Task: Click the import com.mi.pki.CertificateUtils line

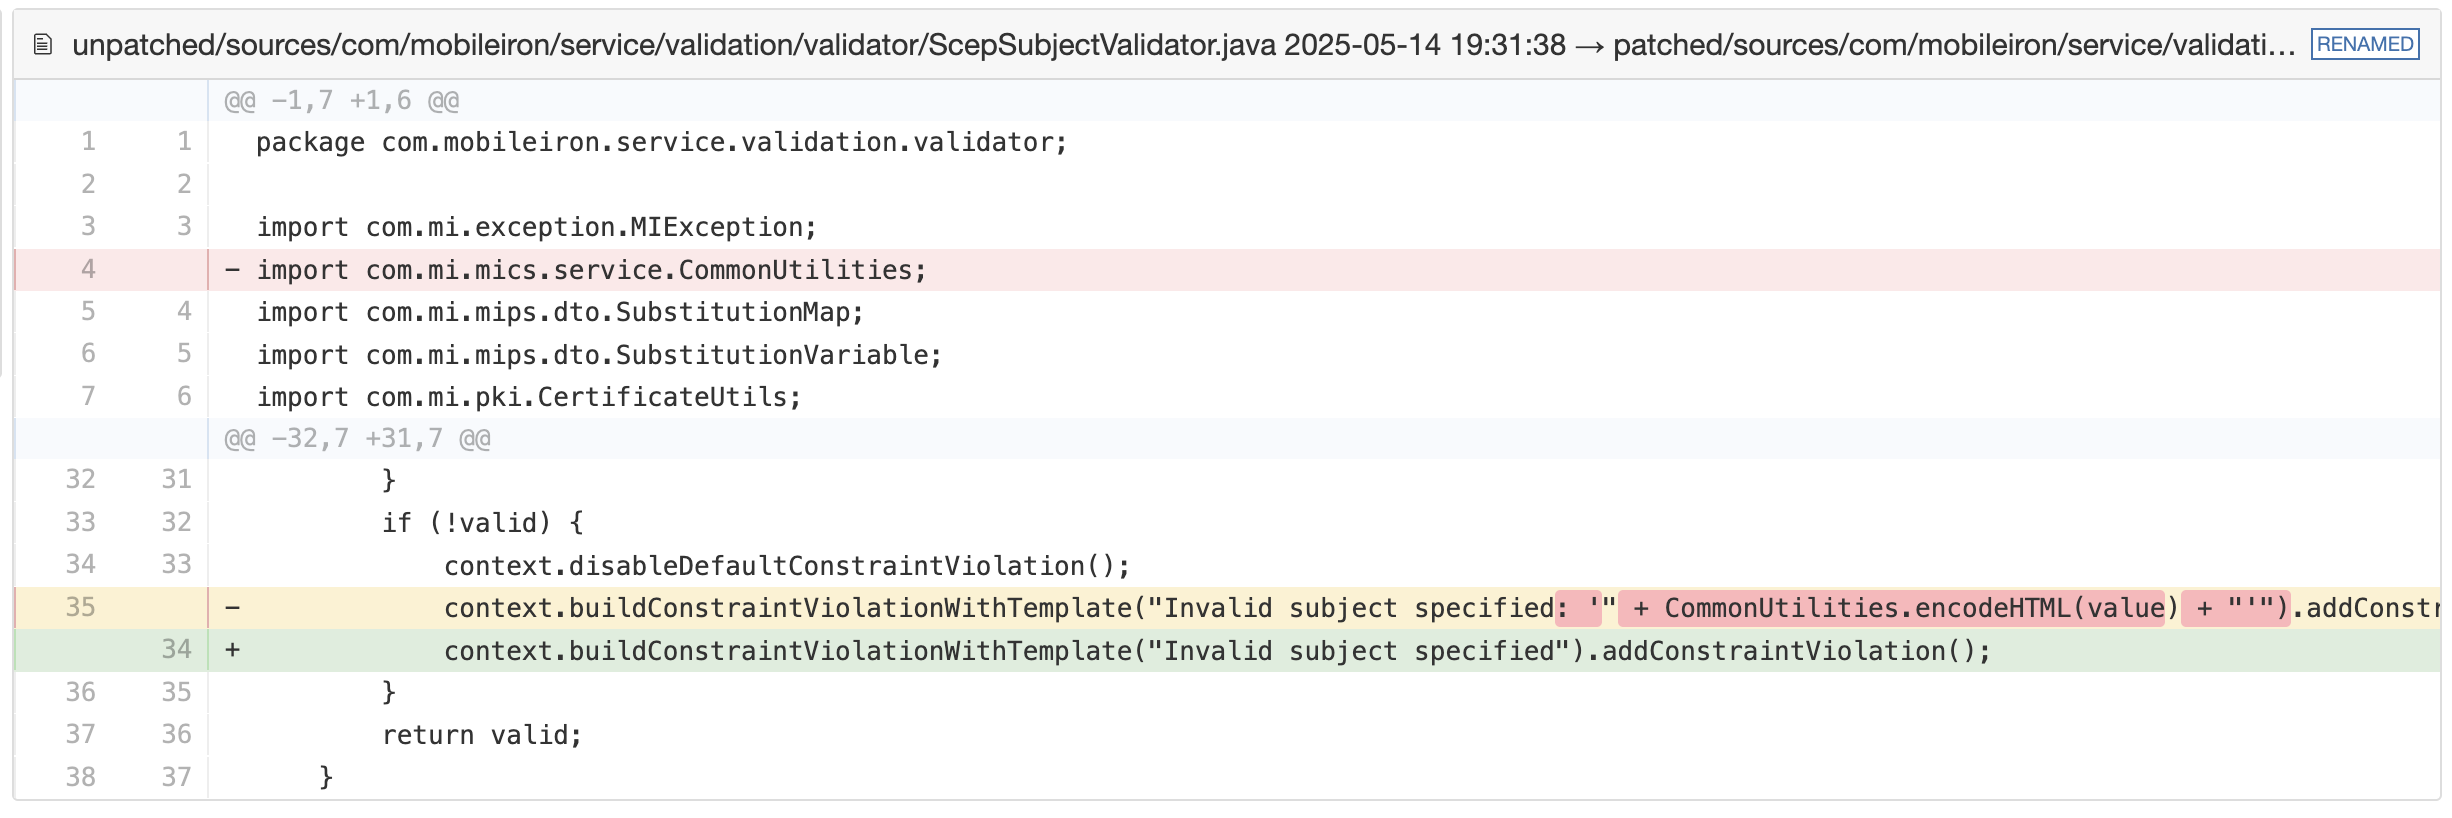Action: [529, 397]
